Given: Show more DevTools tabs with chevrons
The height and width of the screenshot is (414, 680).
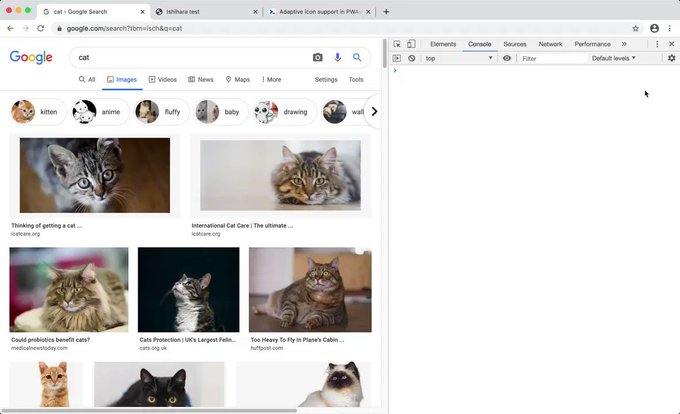Looking at the screenshot, I should pyautogui.click(x=624, y=44).
